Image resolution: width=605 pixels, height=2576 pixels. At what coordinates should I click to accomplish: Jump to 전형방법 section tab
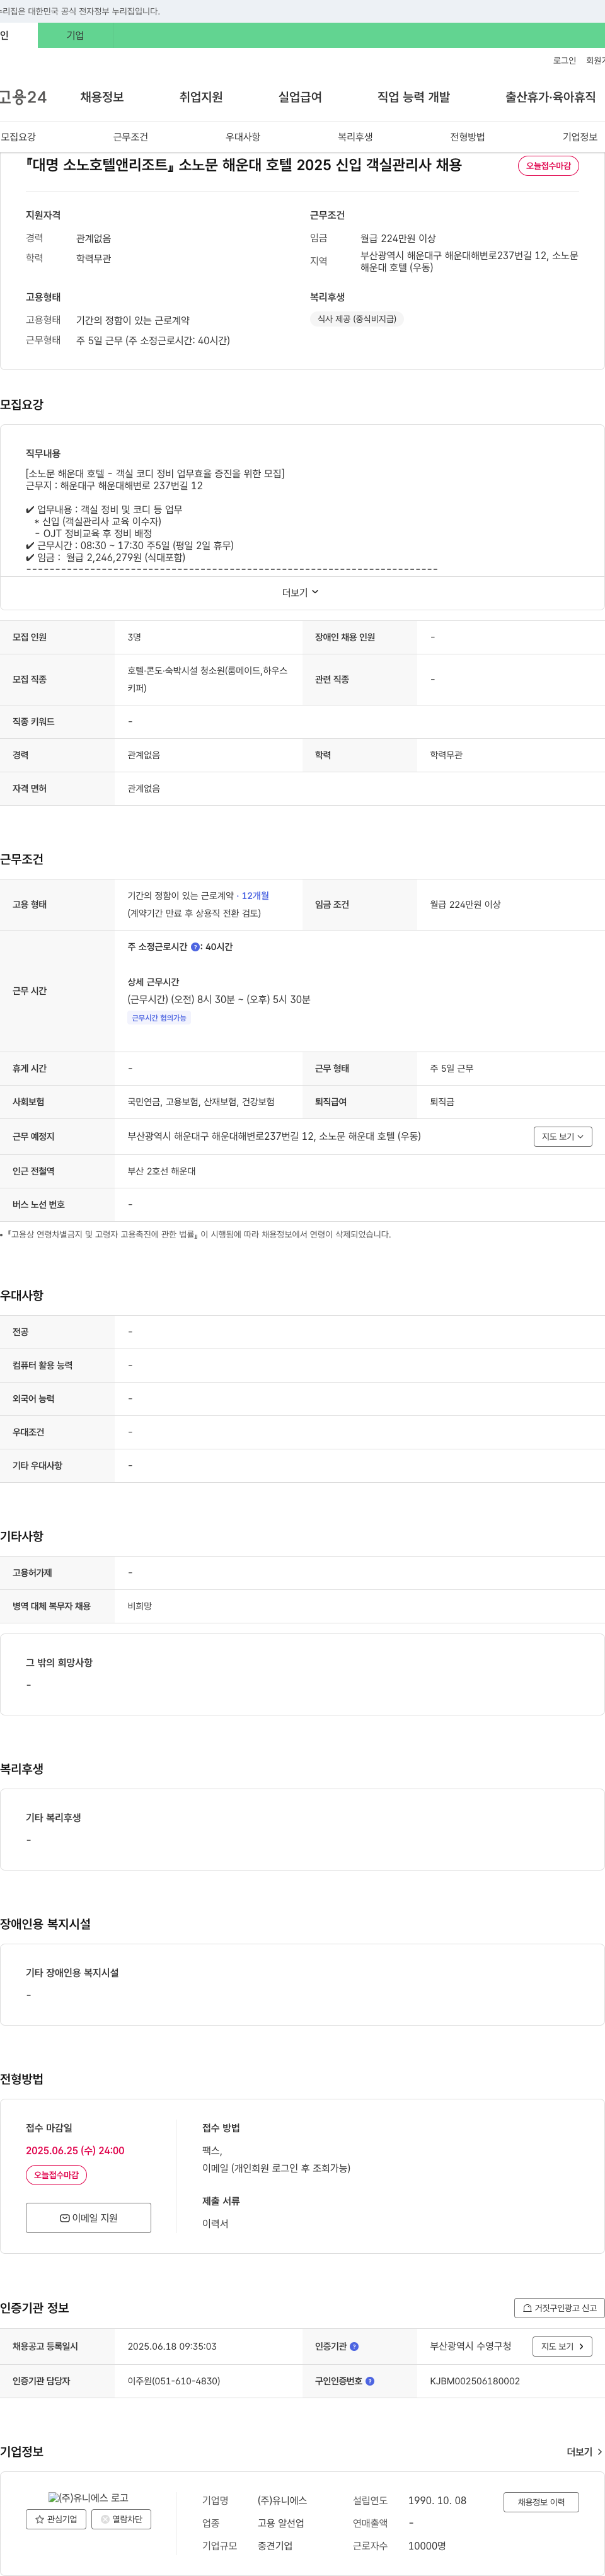pyautogui.click(x=467, y=137)
